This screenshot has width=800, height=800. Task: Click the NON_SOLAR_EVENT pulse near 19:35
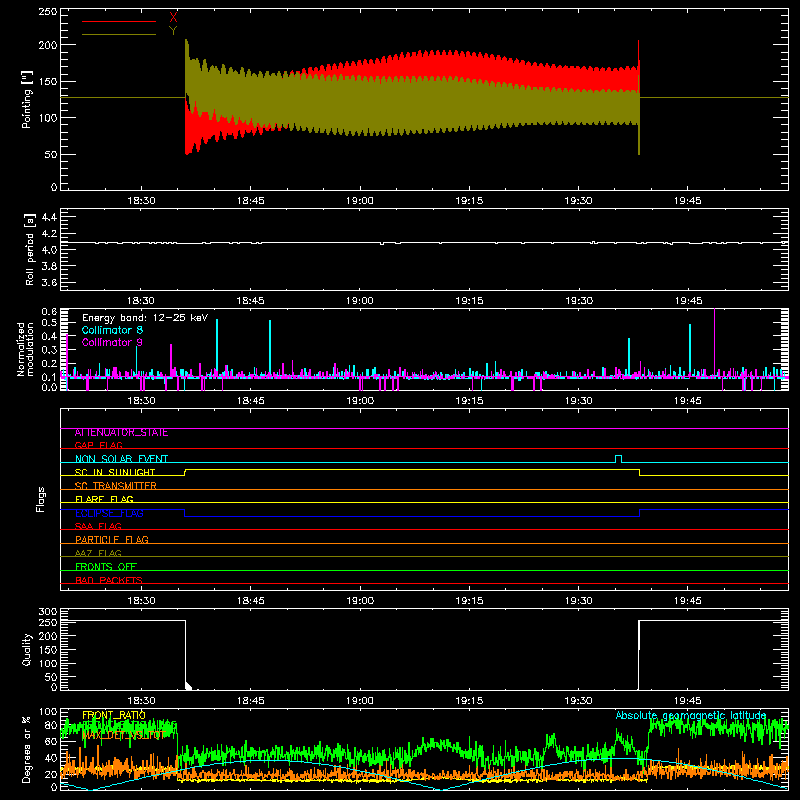(x=618, y=458)
